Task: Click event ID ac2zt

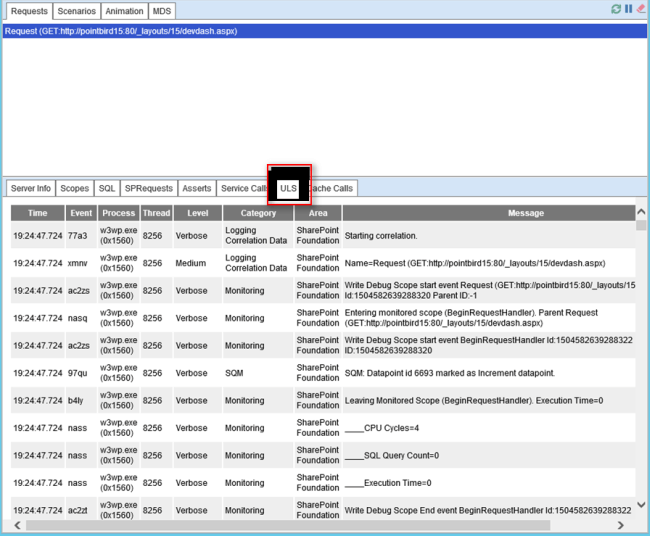Action: pyautogui.click(x=78, y=510)
